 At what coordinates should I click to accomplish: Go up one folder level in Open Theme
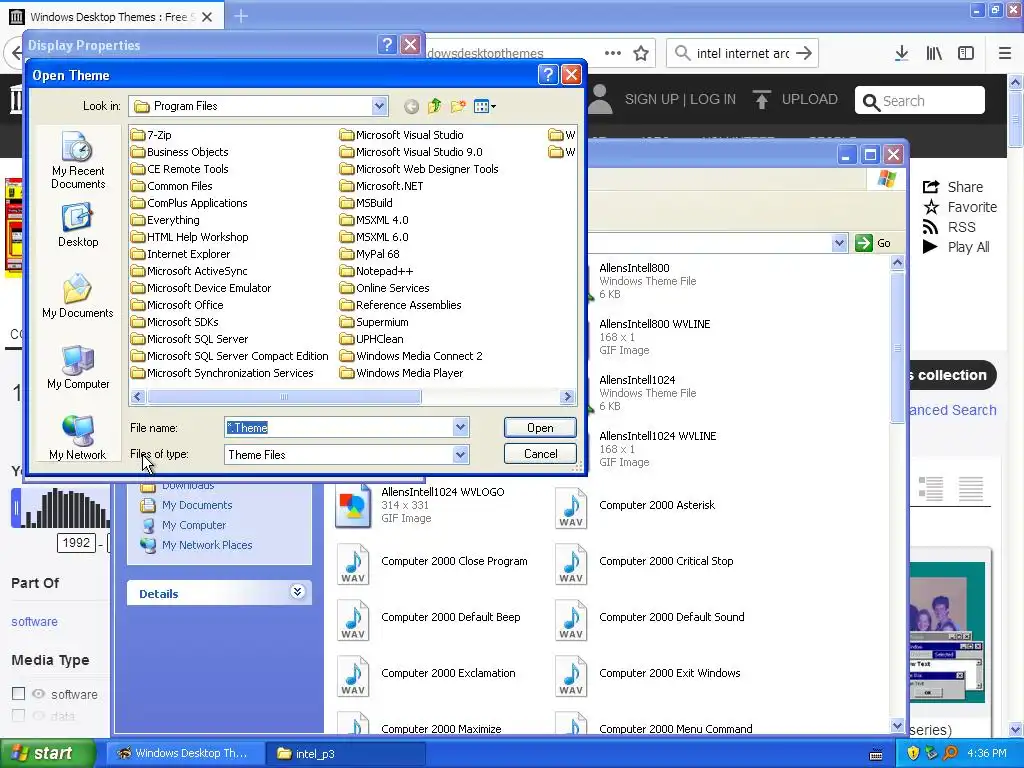click(434, 106)
